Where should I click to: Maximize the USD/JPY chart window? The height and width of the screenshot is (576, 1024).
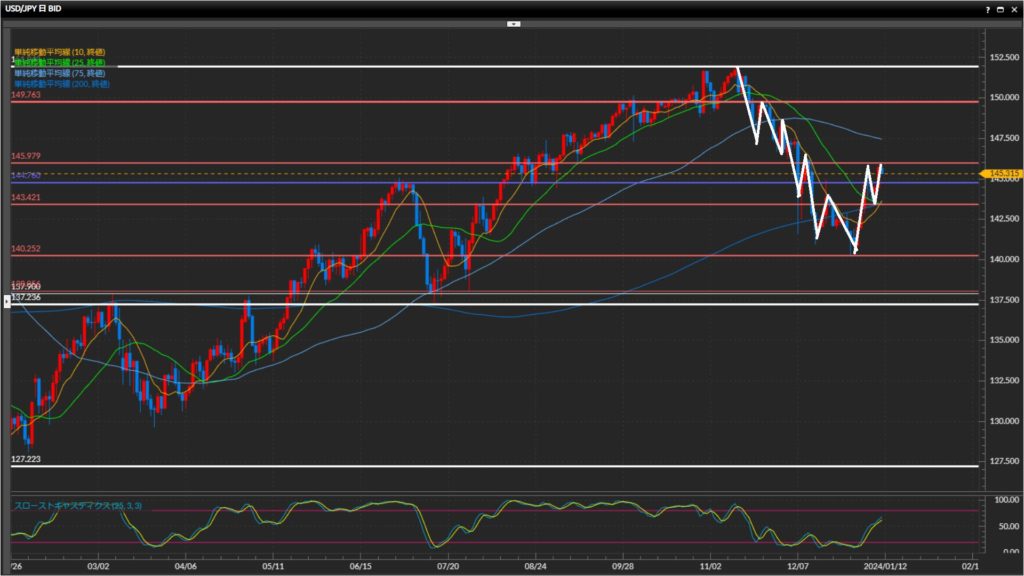[1000, 9]
